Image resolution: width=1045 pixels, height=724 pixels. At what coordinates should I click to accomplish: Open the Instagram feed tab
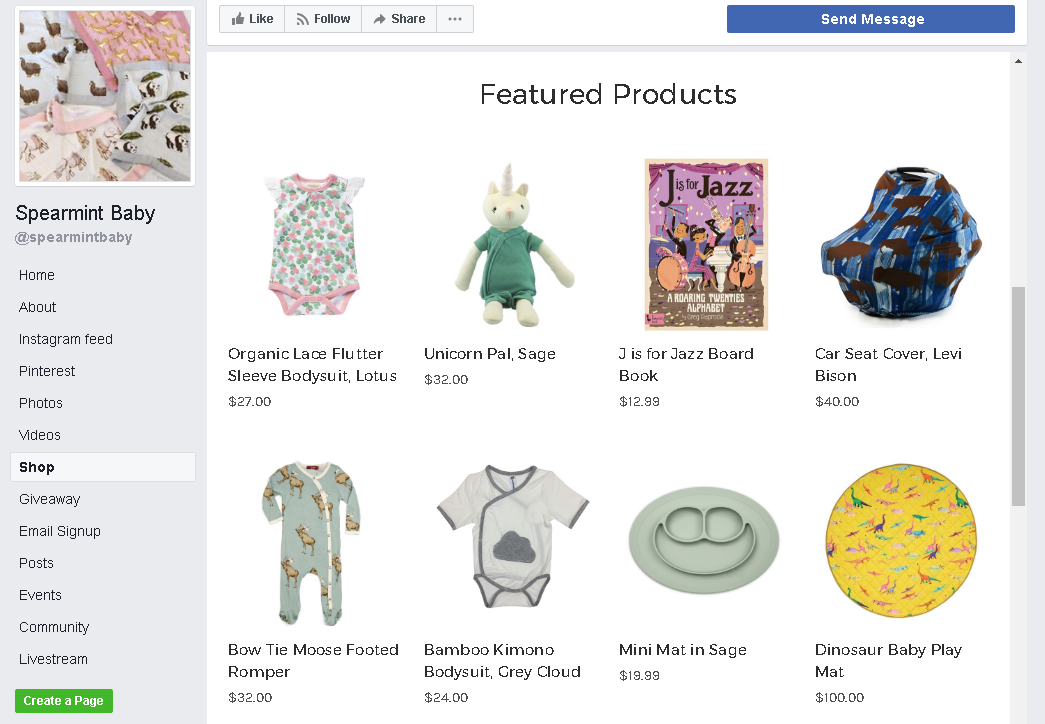tap(65, 339)
